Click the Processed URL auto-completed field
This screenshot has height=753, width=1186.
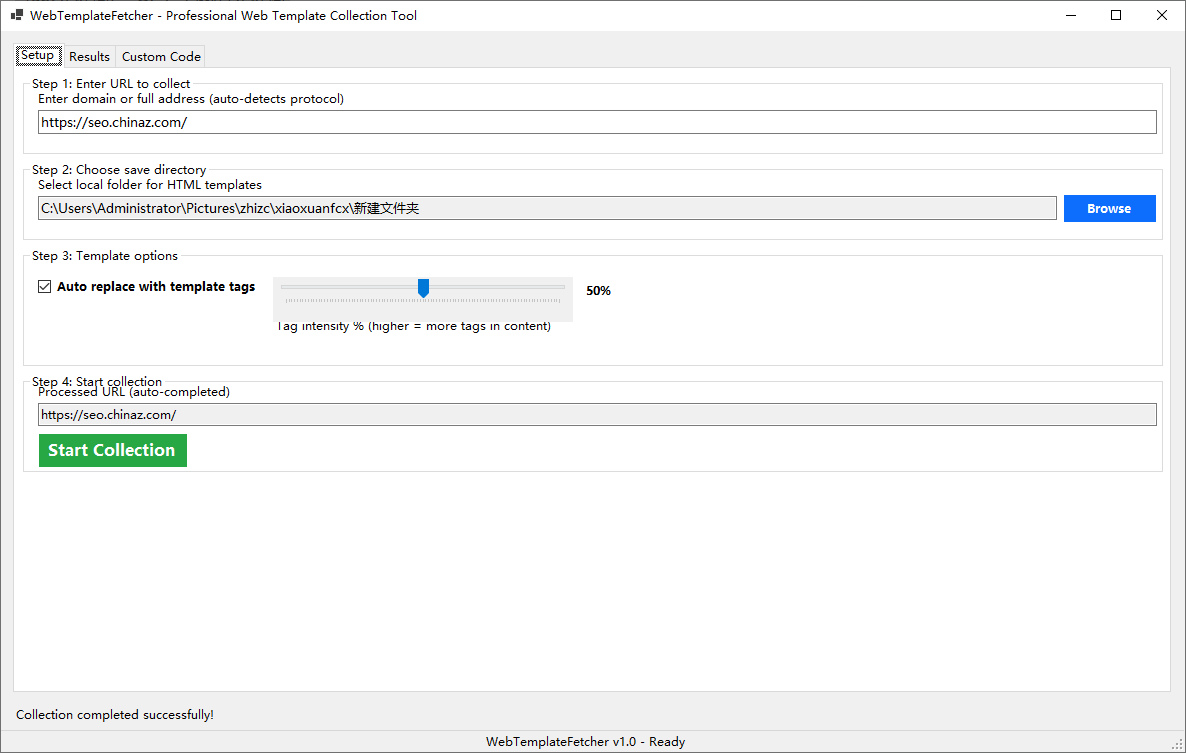click(x=597, y=415)
